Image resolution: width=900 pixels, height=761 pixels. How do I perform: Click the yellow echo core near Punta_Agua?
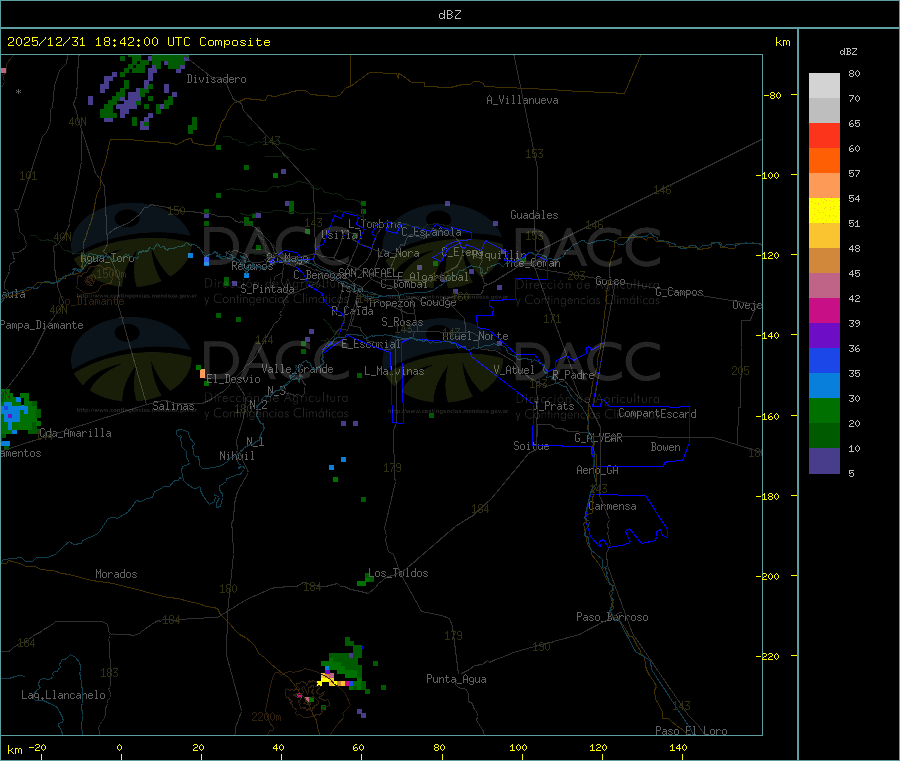pyautogui.click(x=327, y=681)
